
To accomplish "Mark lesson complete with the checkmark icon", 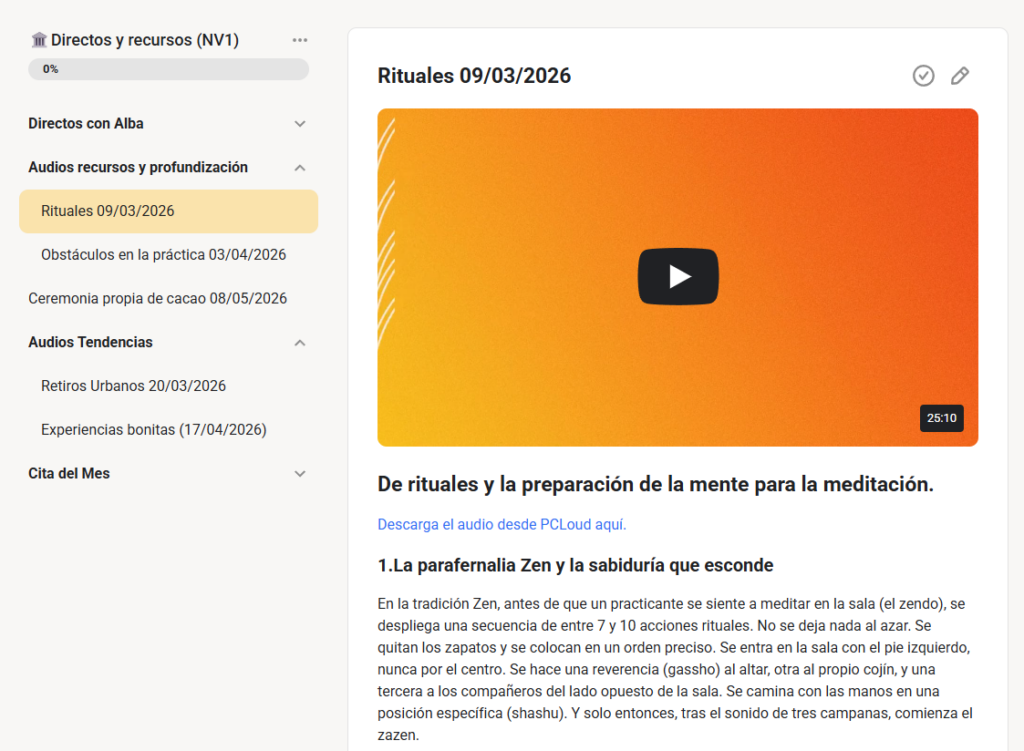I will click(923, 76).
